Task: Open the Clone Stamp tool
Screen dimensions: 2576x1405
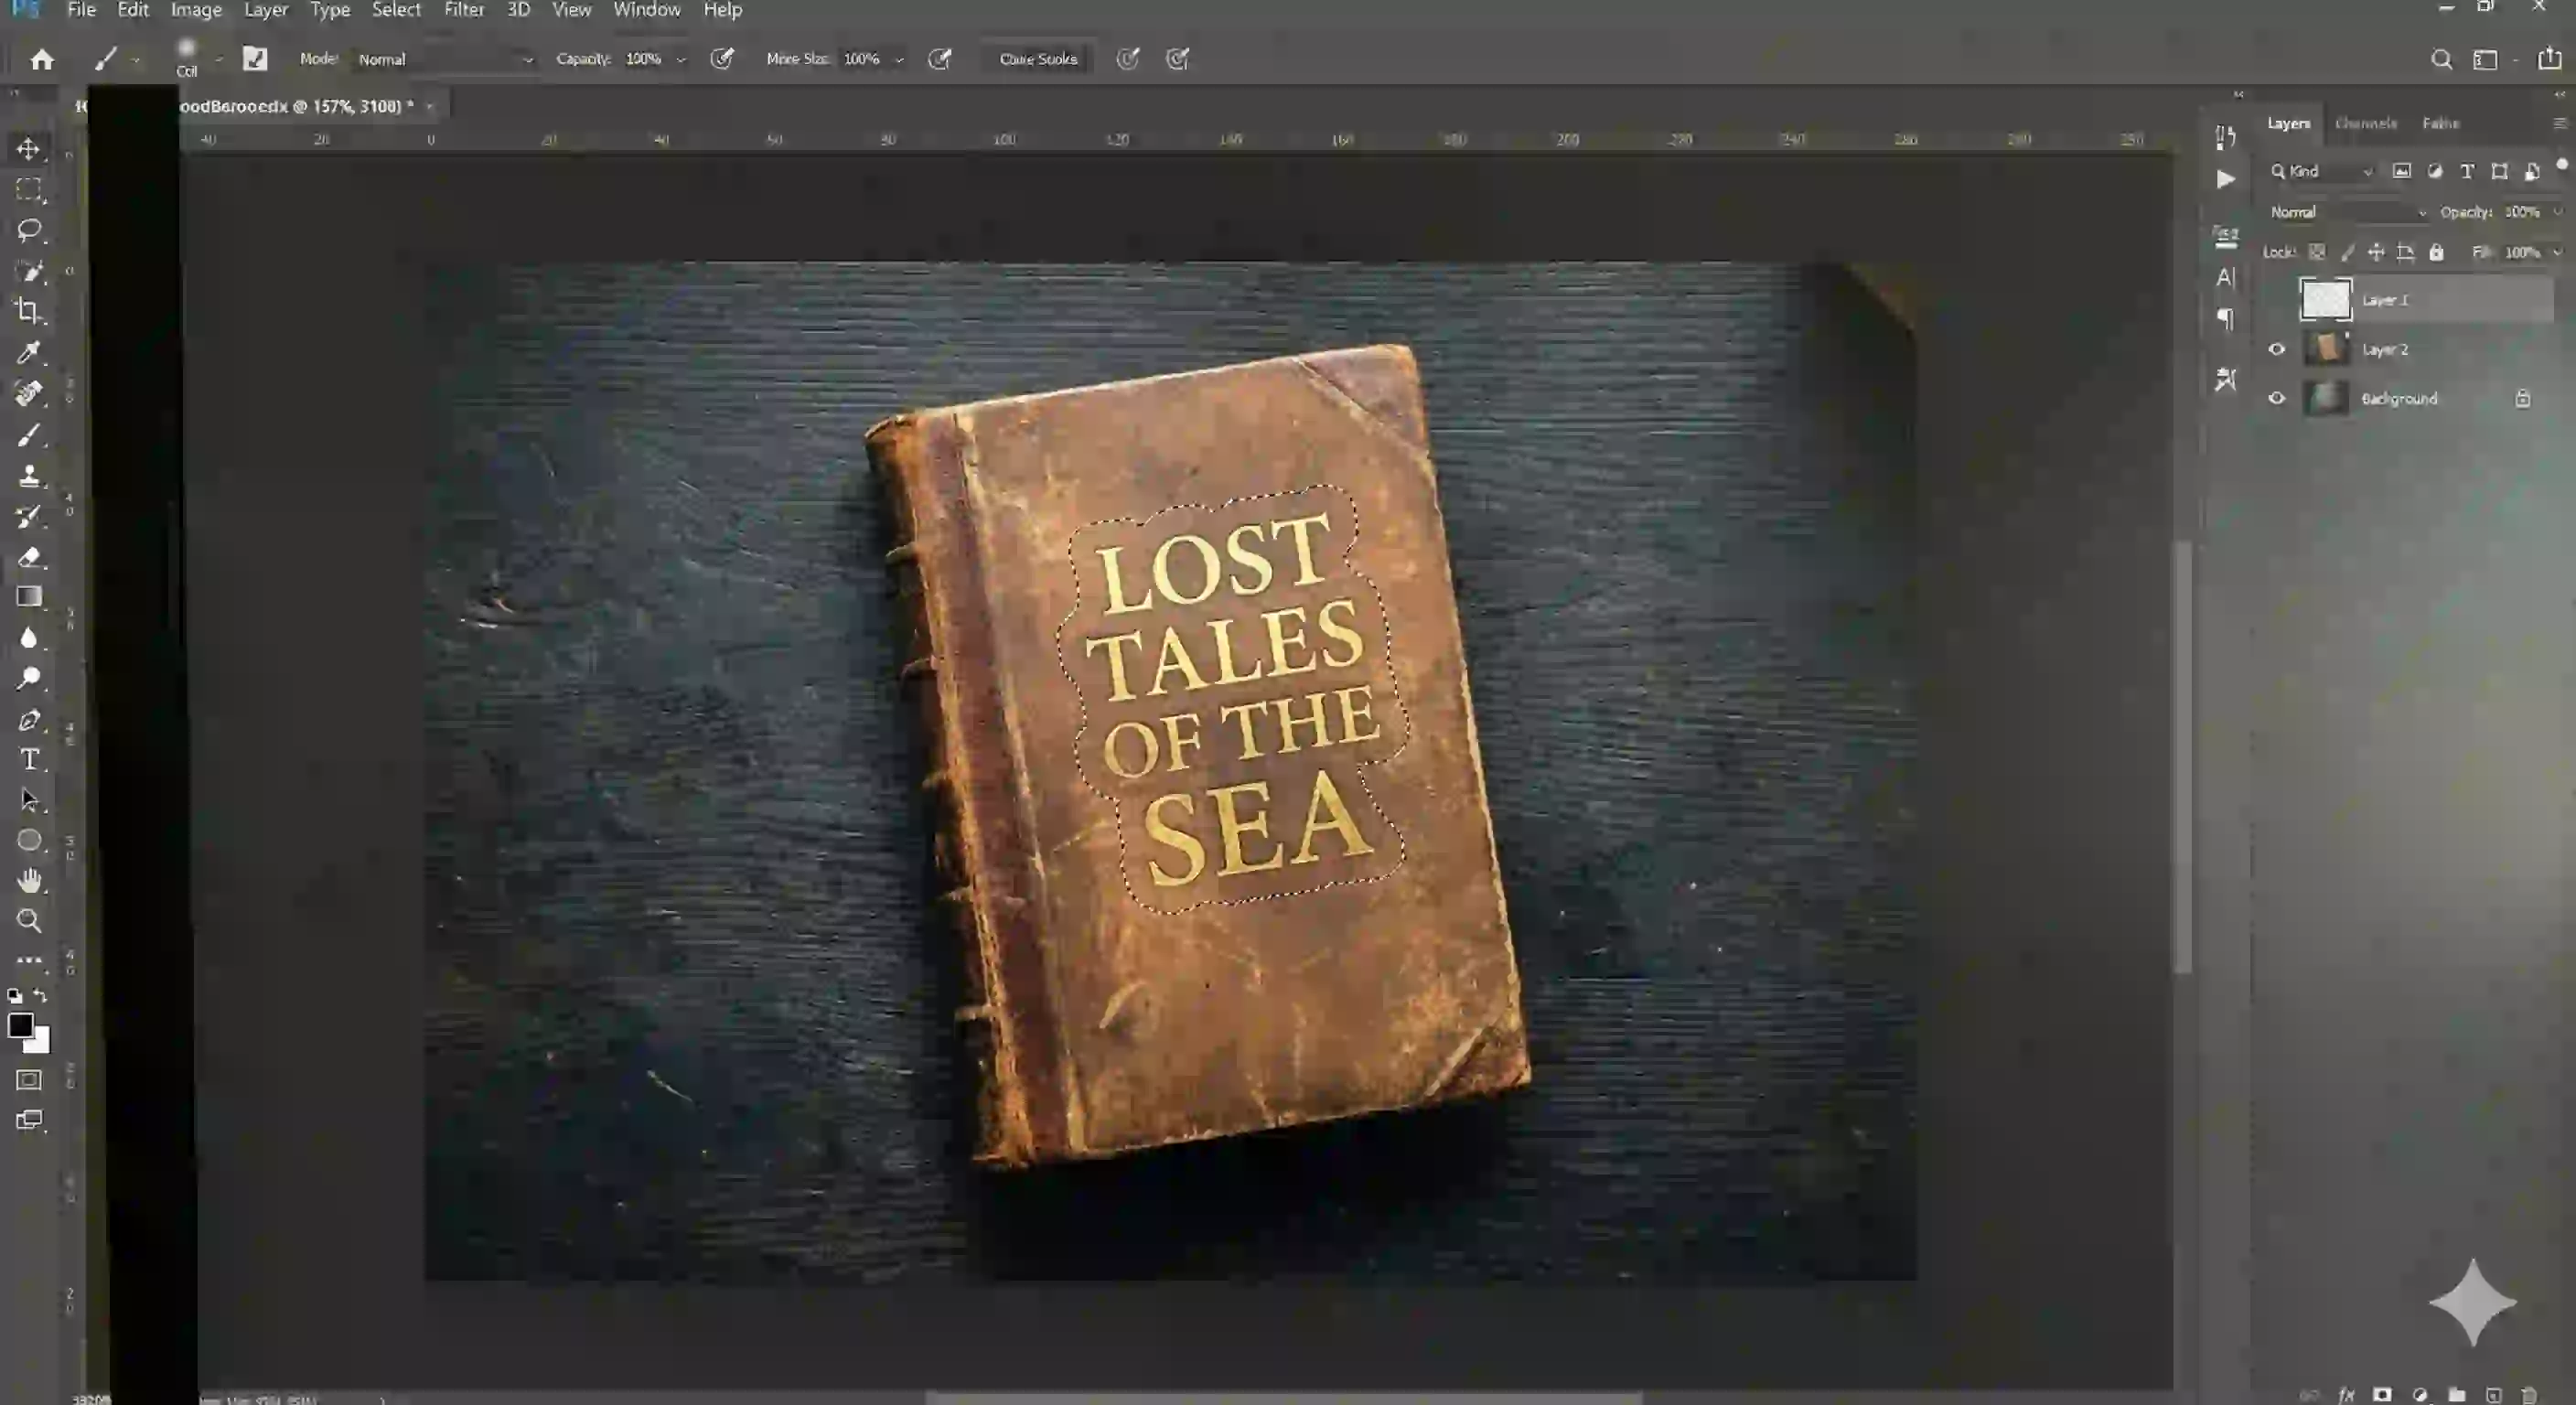Action: (29, 476)
